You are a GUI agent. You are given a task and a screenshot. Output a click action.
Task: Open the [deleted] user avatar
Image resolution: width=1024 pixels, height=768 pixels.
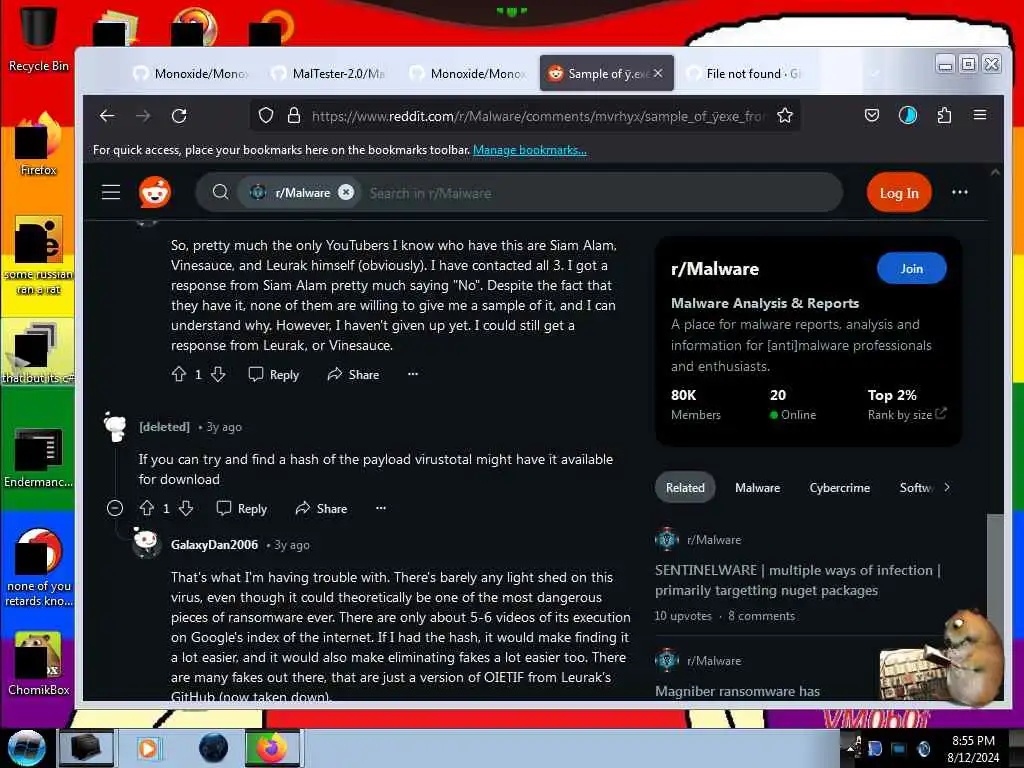[116, 427]
